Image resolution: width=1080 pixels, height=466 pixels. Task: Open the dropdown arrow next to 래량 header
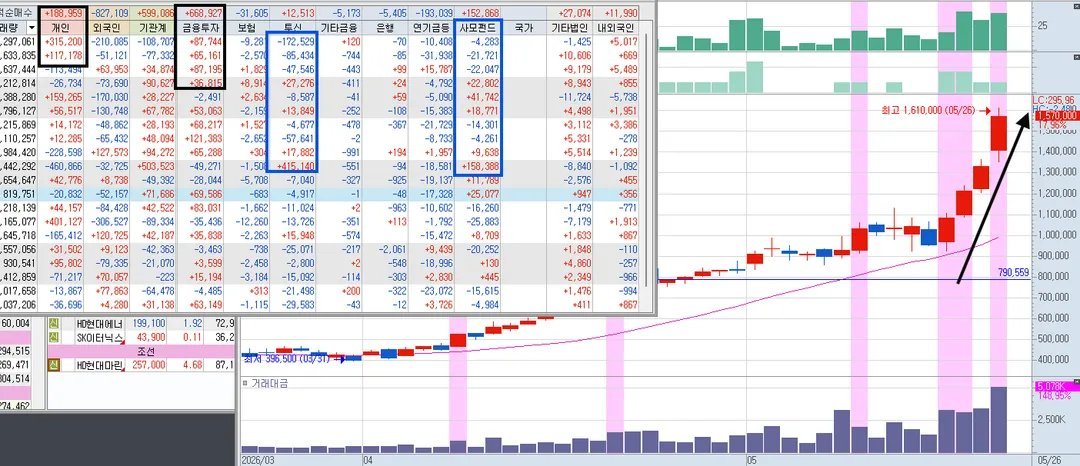pyautogui.click(x=31, y=28)
